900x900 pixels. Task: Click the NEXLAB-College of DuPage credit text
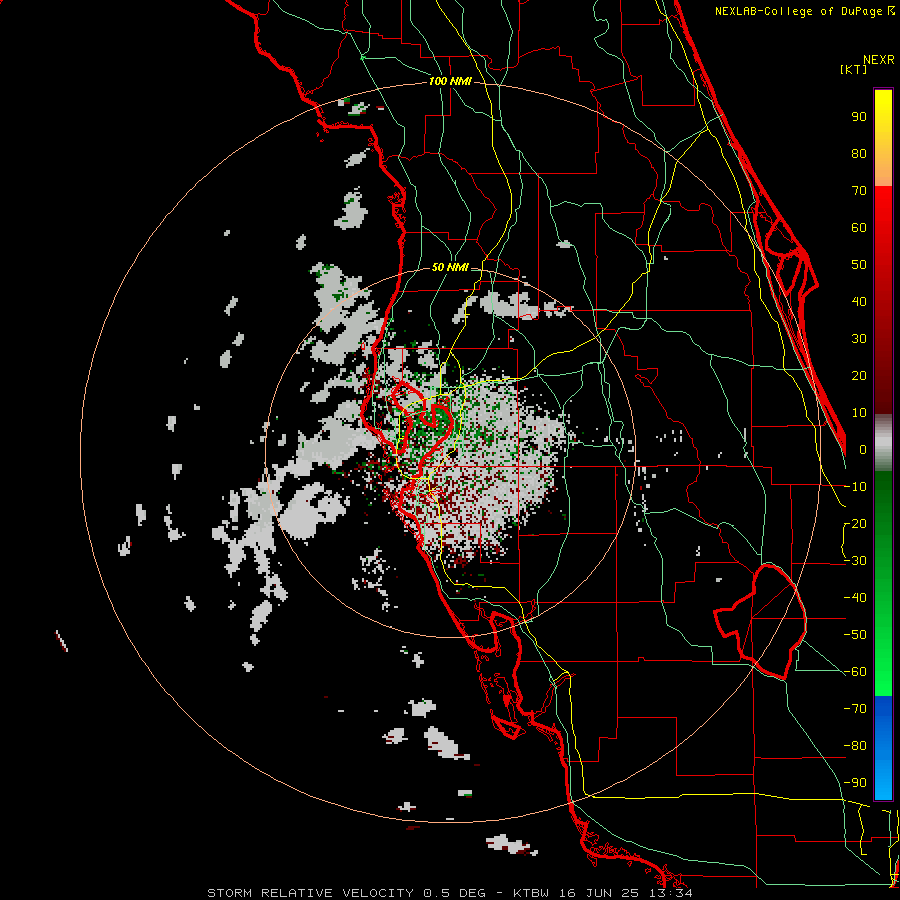click(799, 11)
